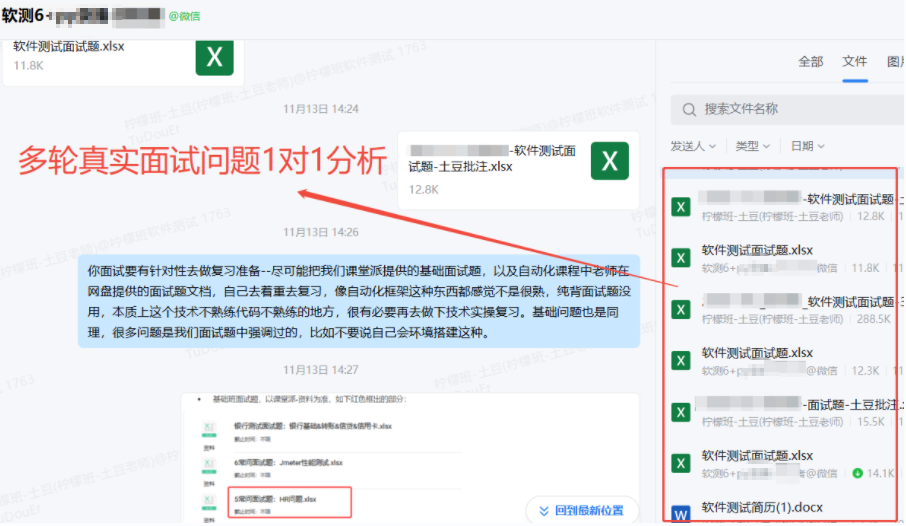Image resolution: width=906 pixels, height=526 pixels.
Task: Click 回到最新位置 to jump to latest
Action: (x=589, y=510)
